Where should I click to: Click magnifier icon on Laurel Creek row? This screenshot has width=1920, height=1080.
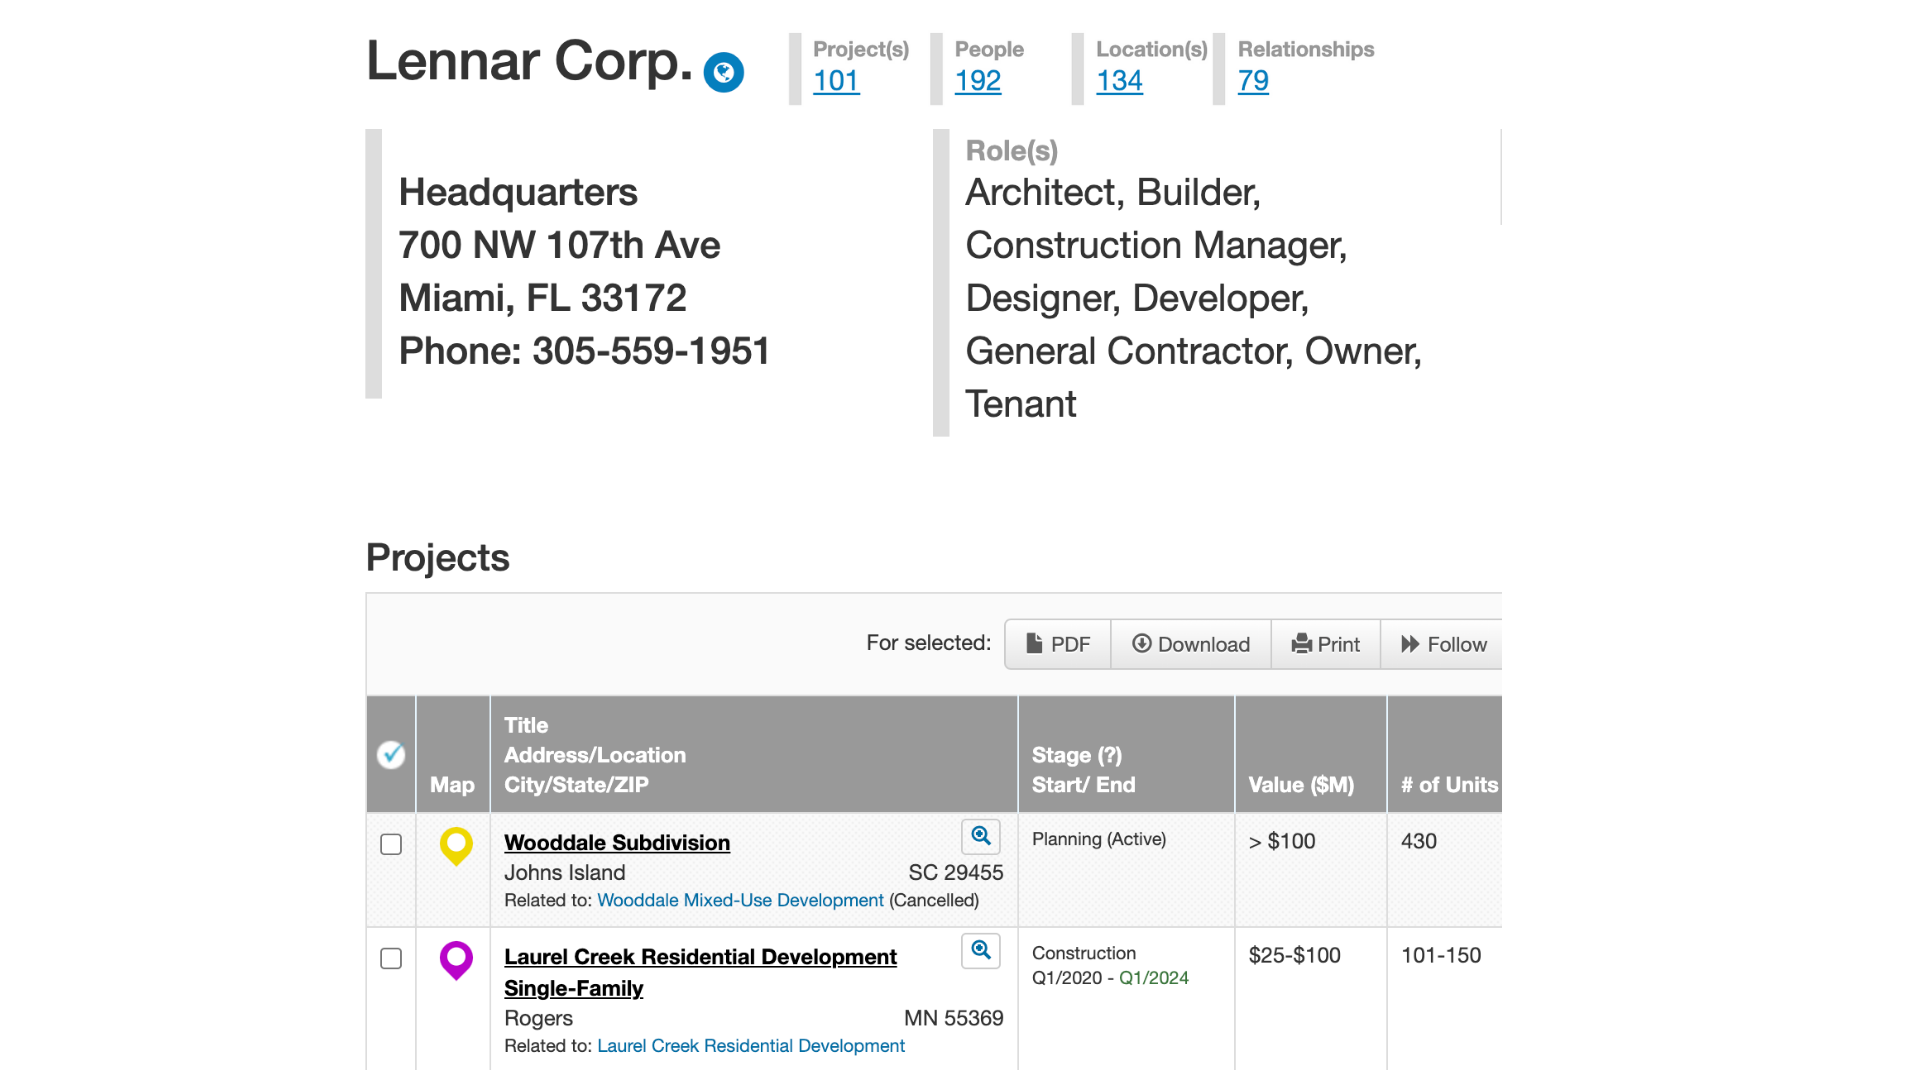tap(980, 951)
